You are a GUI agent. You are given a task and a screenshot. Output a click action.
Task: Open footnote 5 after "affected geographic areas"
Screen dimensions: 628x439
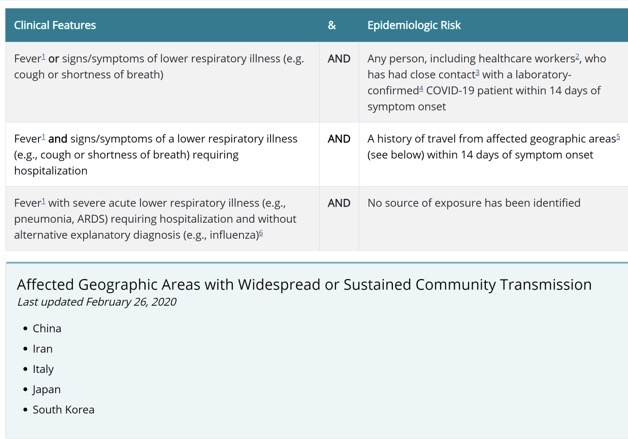tap(618, 137)
